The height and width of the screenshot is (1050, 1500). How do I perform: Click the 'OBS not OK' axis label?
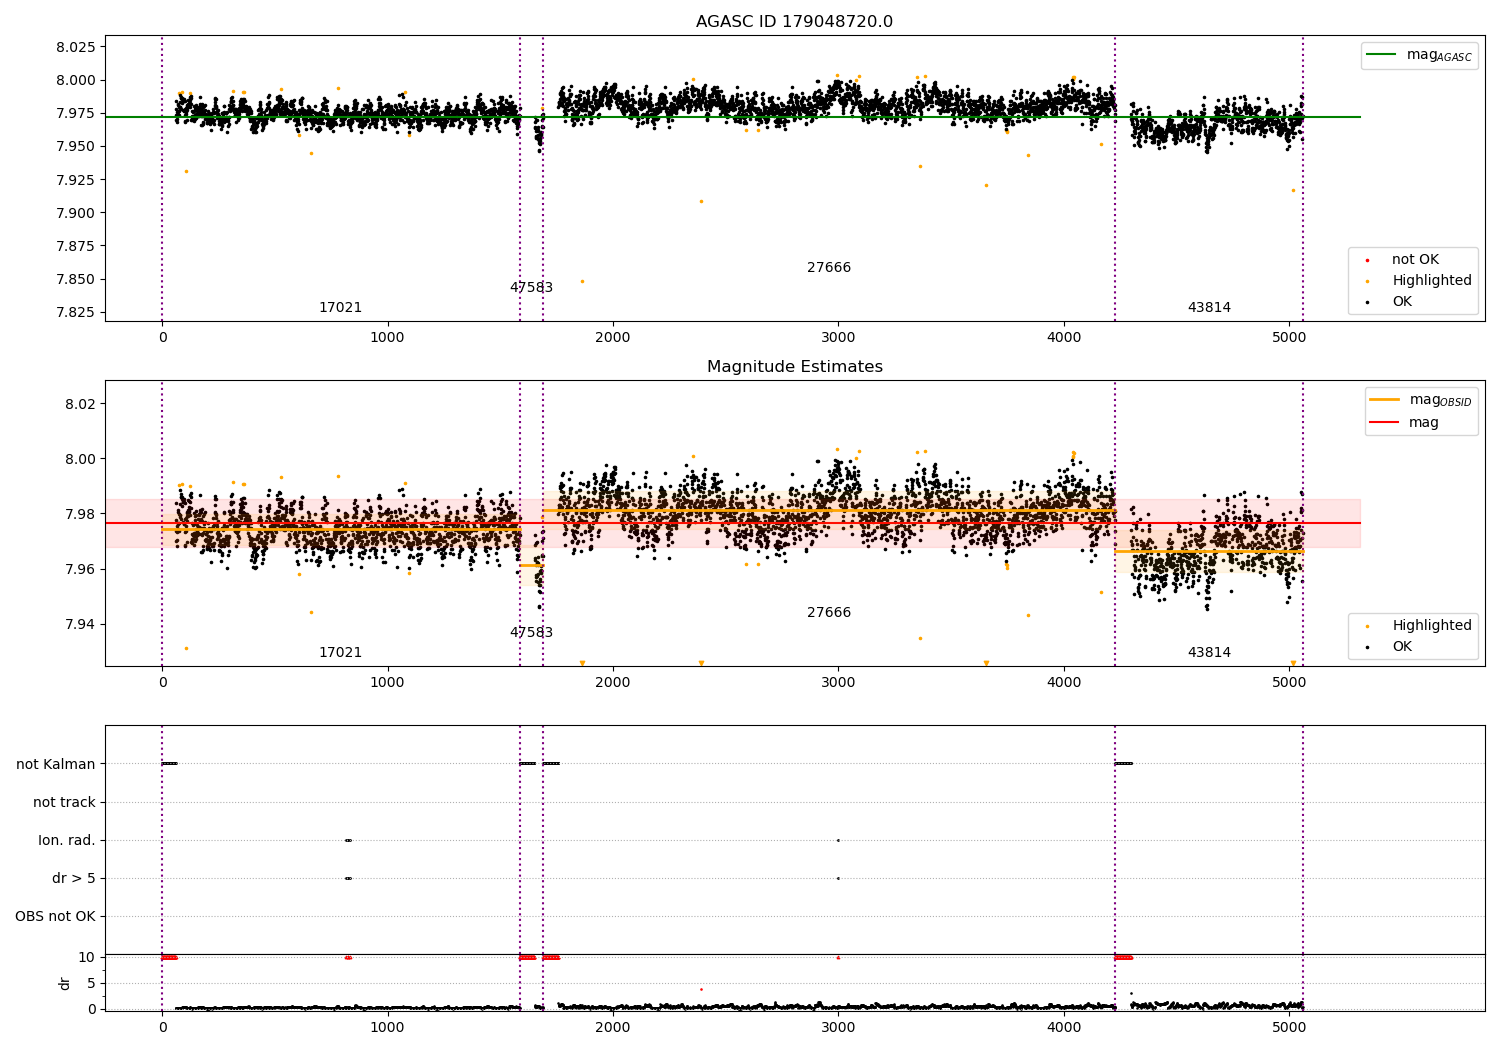(55, 917)
